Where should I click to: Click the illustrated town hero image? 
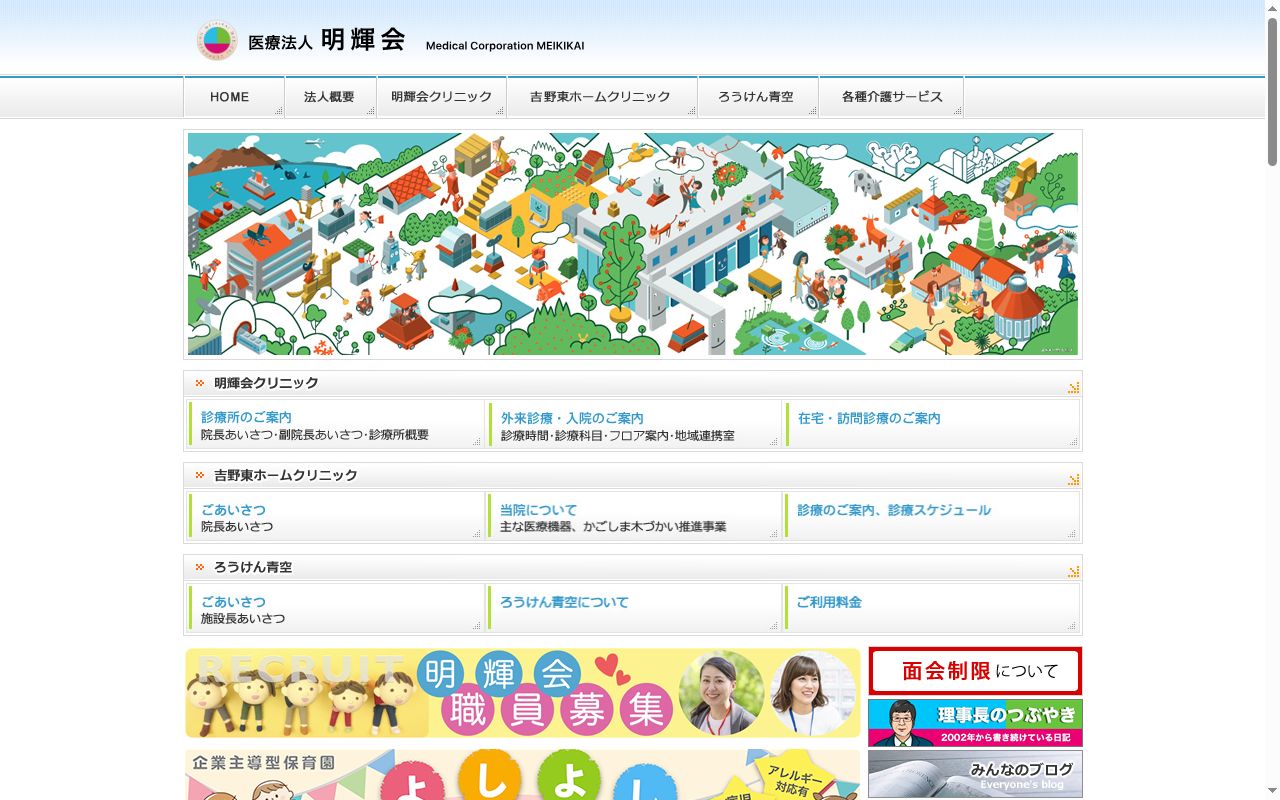pos(633,244)
